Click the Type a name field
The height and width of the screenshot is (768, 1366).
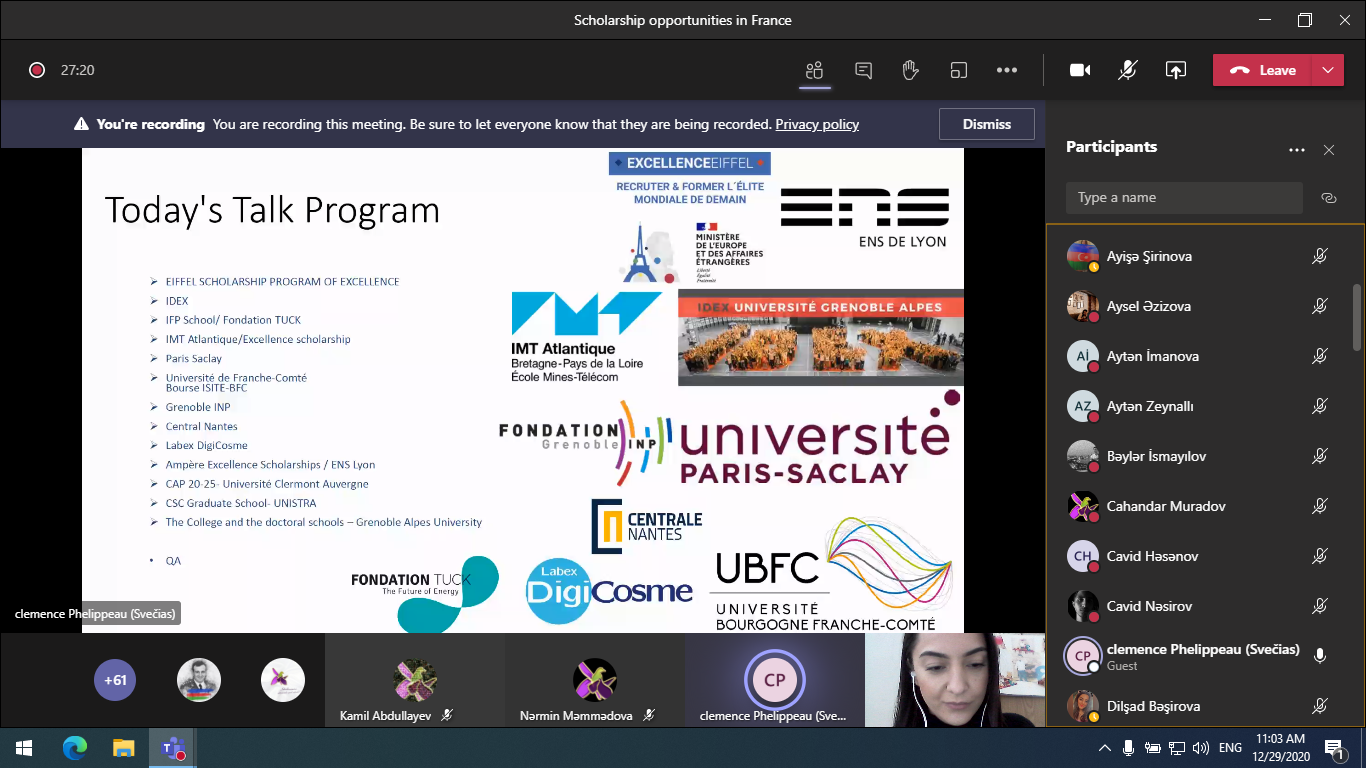click(1184, 198)
